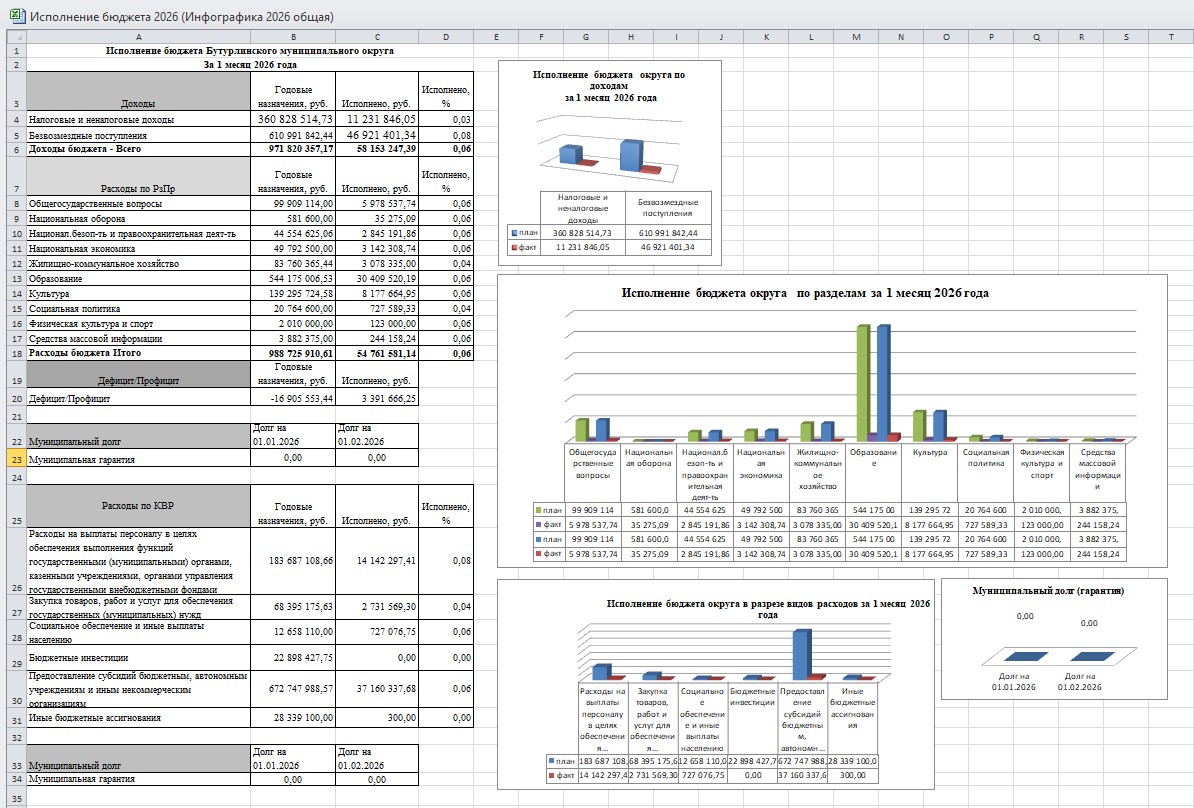Screen dimensions: 1194x808
Task: Select row 4 header
Action: [16, 120]
